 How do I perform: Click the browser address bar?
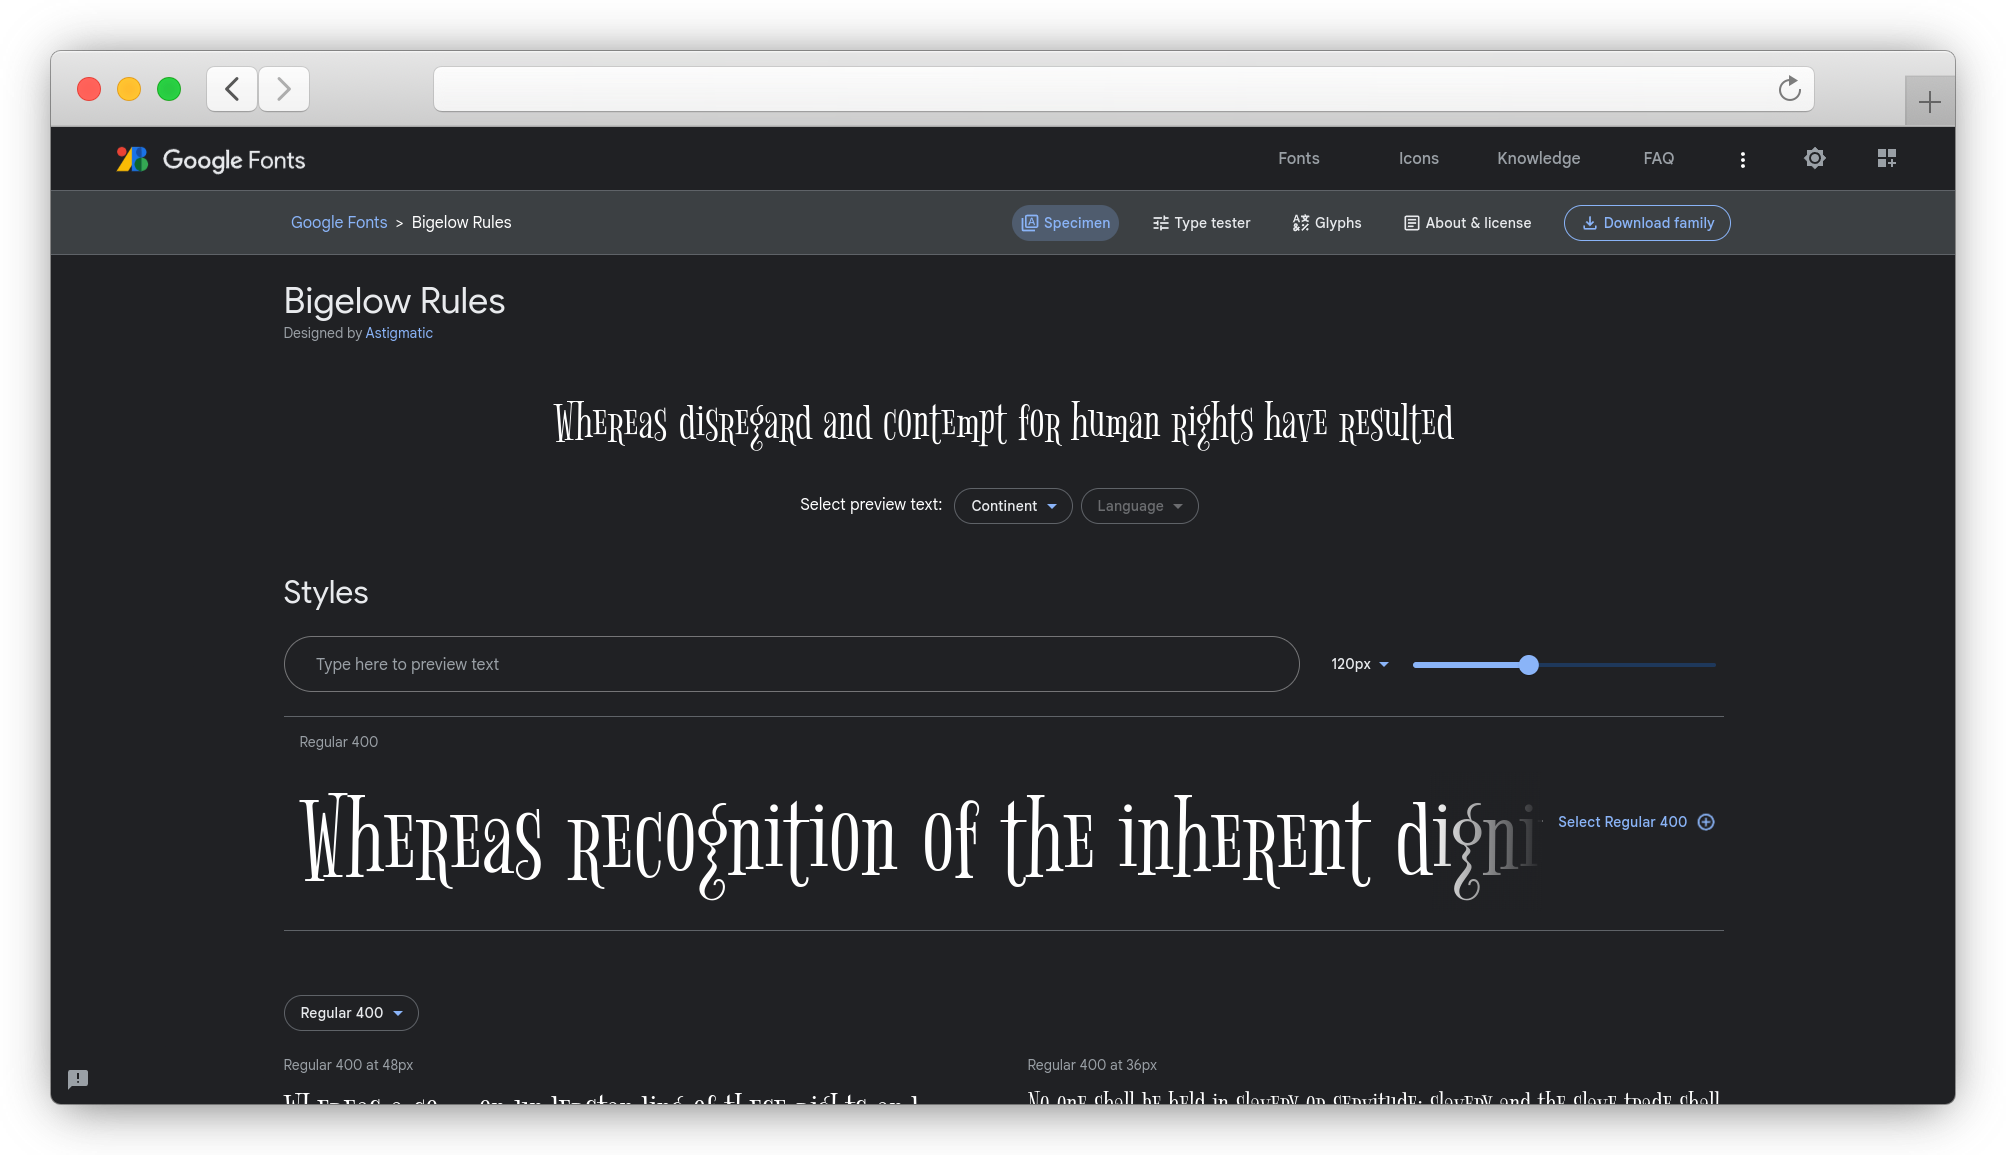tap(1123, 89)
